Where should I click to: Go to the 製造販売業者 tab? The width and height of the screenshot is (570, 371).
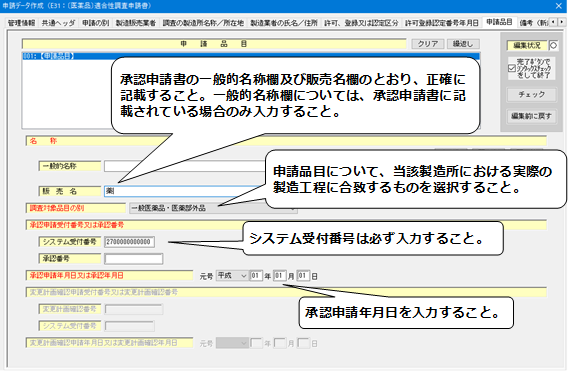[x=136, y=23]
